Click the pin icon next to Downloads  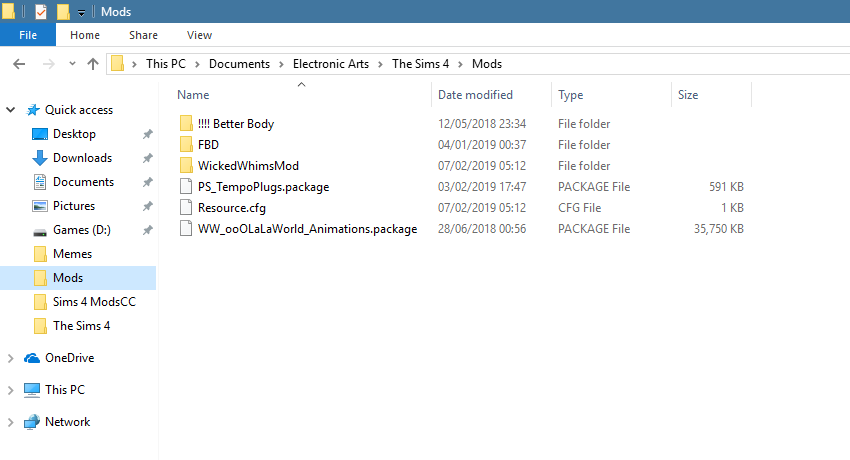pyautogui.click(x=147, y=158)
